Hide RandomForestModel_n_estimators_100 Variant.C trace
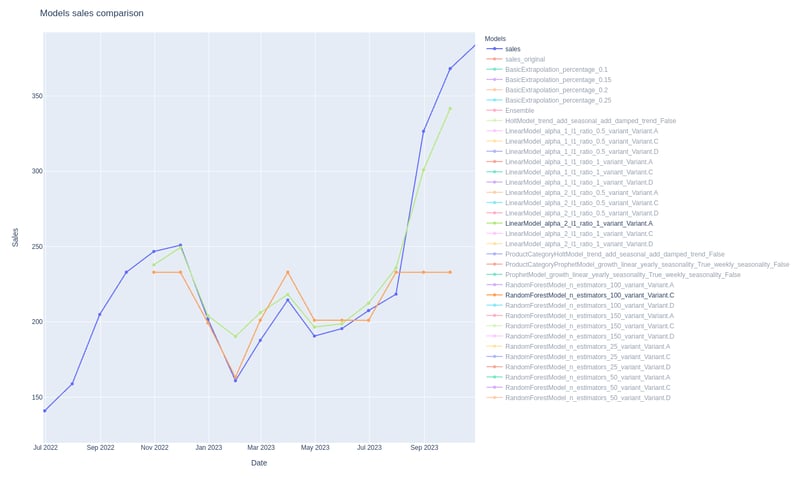800x486 pixels. 589,295
